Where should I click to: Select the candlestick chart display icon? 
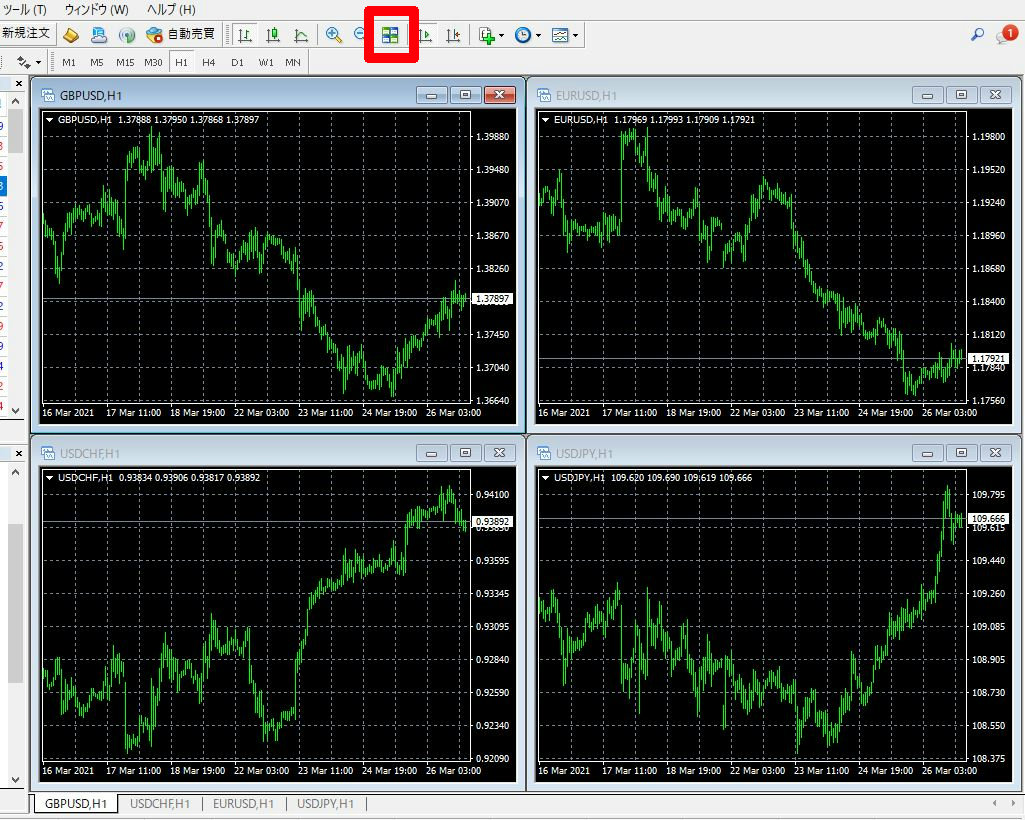(272, 34)
